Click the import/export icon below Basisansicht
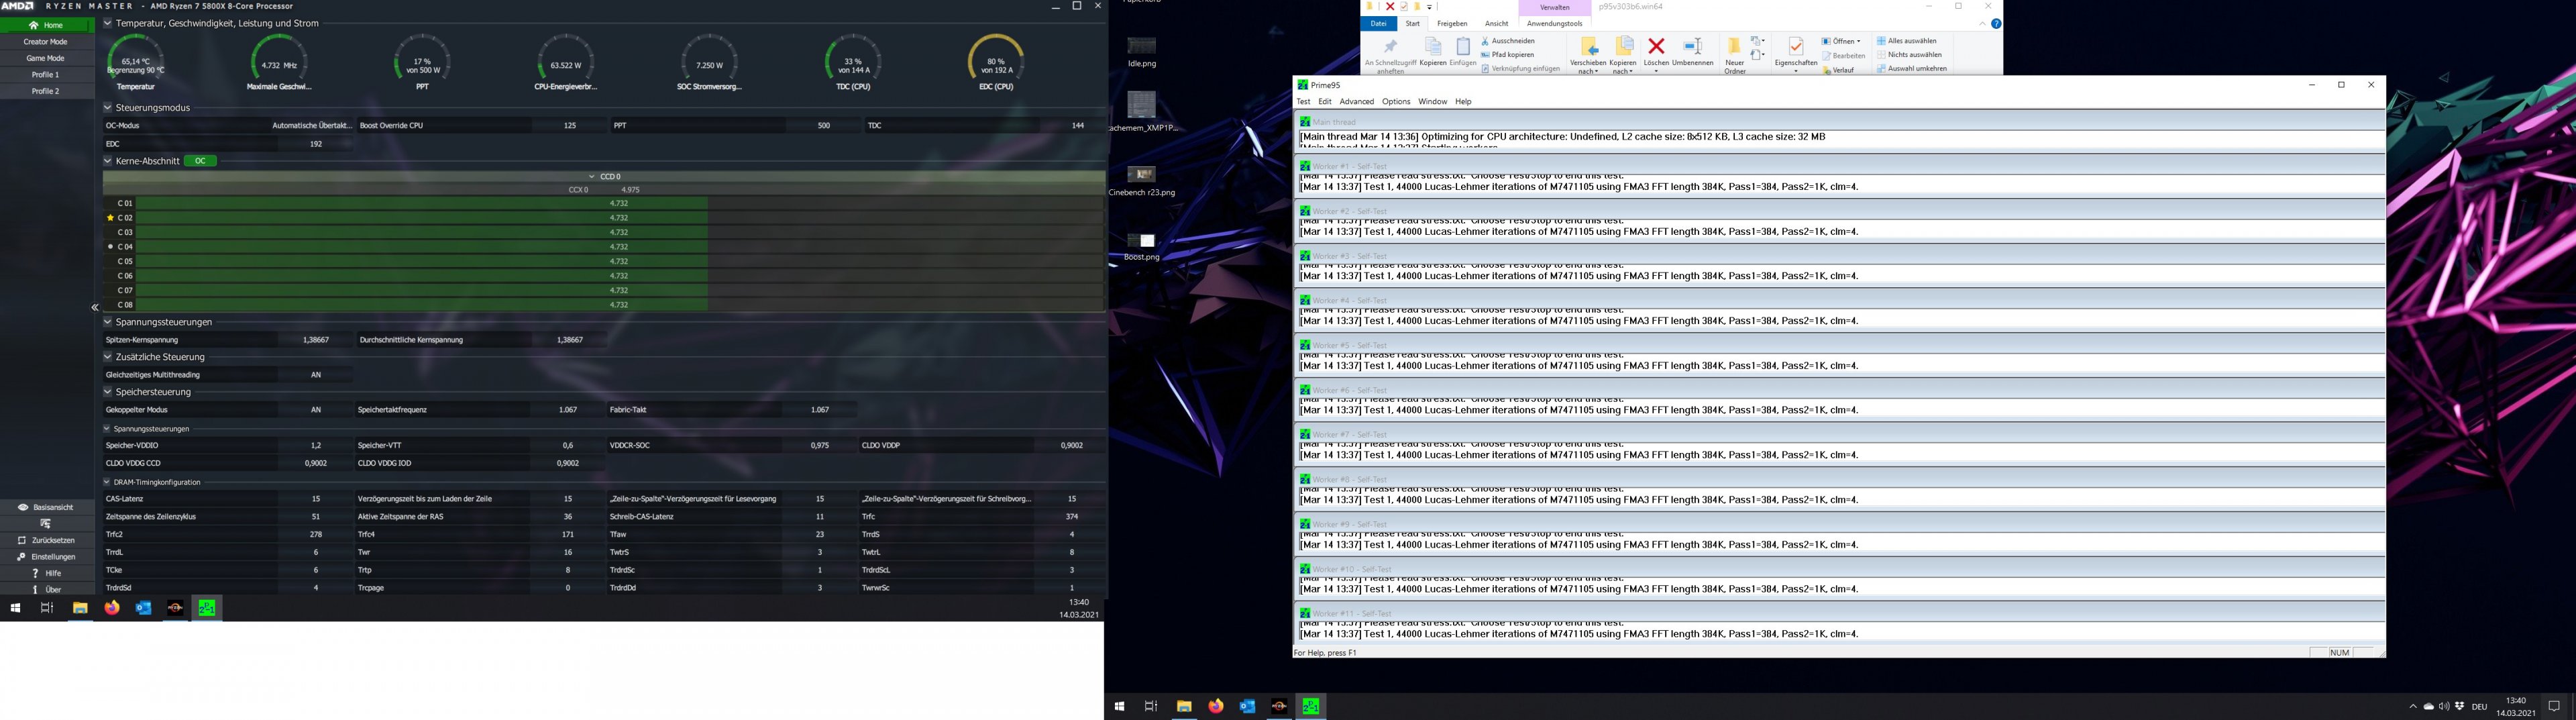The height and width of the screenshot is (720, 2576). pos(46,524)
